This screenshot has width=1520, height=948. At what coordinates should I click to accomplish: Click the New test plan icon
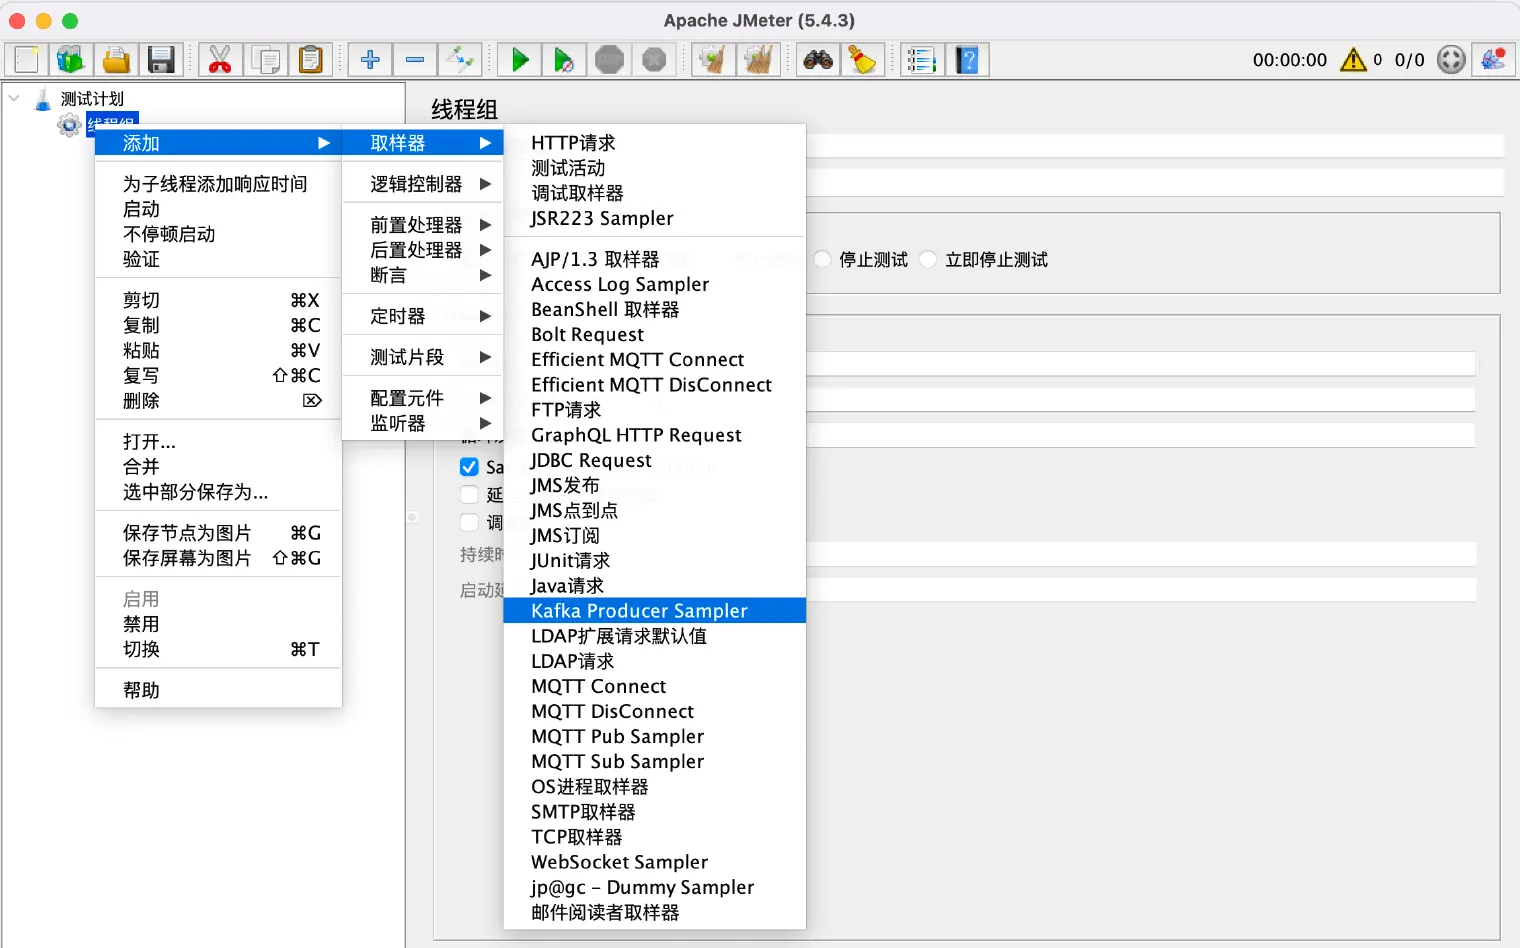click(26, 60)
